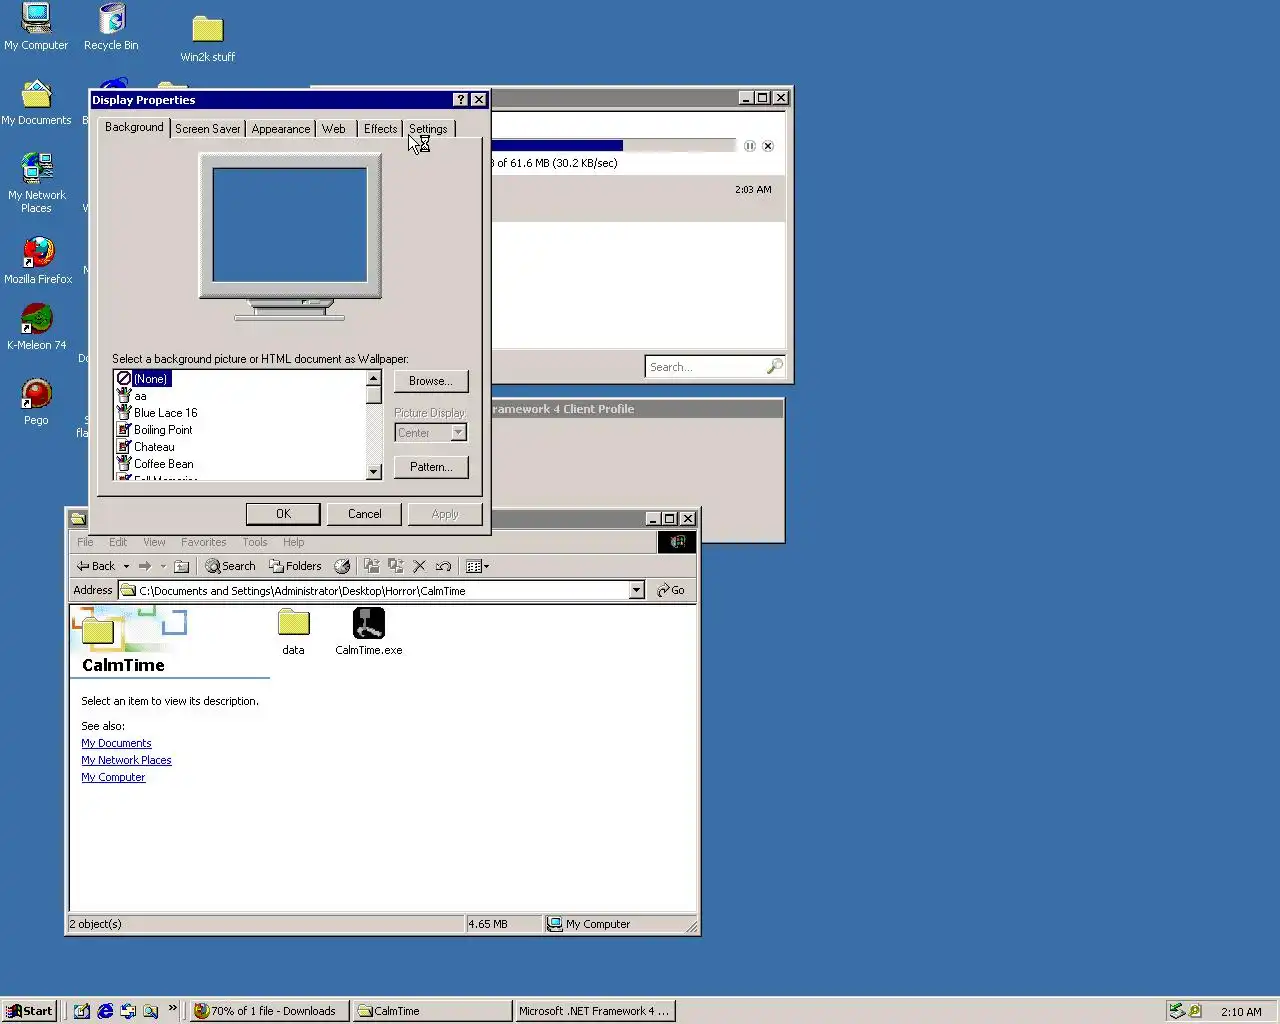Launch Internet Explorer from quick launch

(105, 1011)
